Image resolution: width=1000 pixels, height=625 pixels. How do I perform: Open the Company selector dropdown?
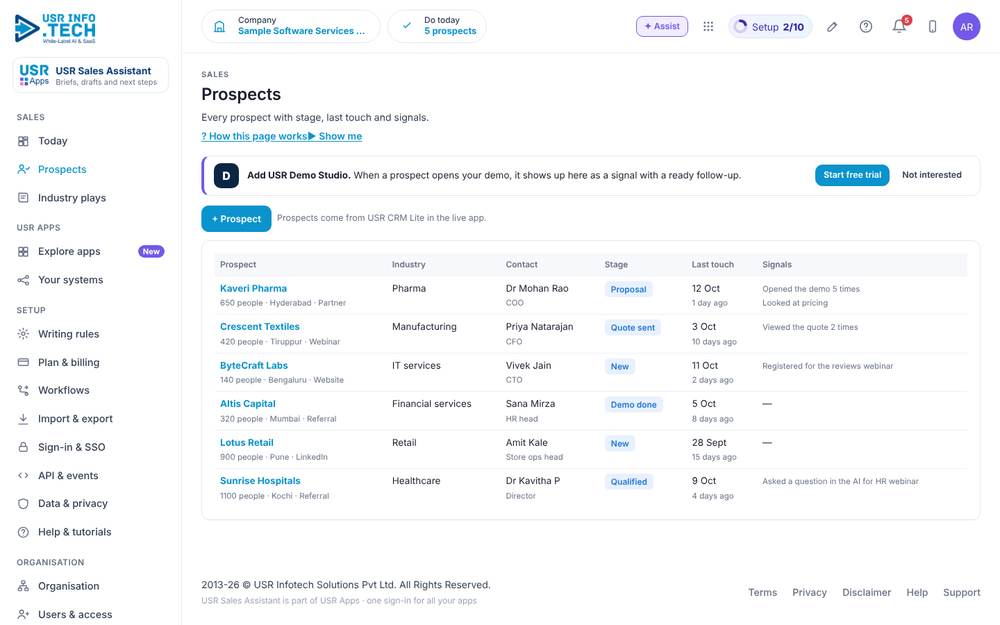[291, 26]
